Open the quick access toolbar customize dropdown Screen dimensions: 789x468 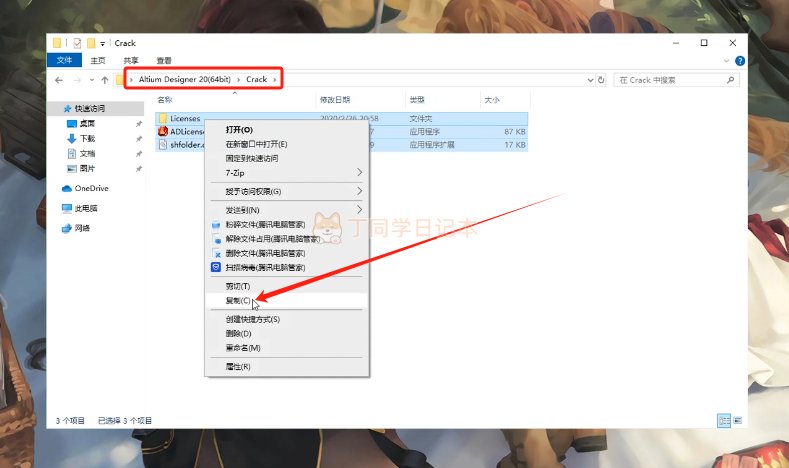[x=103, y=44]
